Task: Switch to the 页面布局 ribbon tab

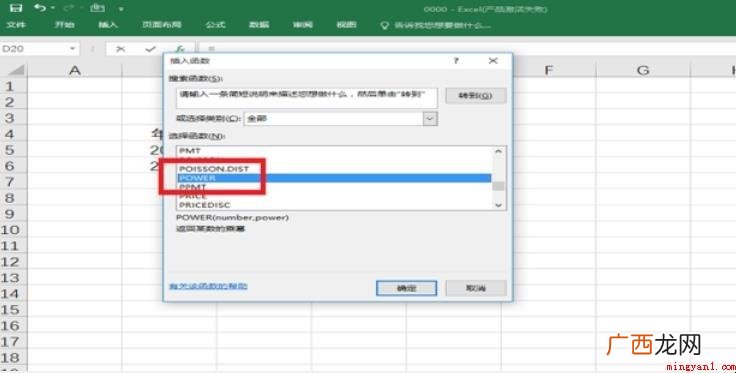Action: click(x=162, y=24)
